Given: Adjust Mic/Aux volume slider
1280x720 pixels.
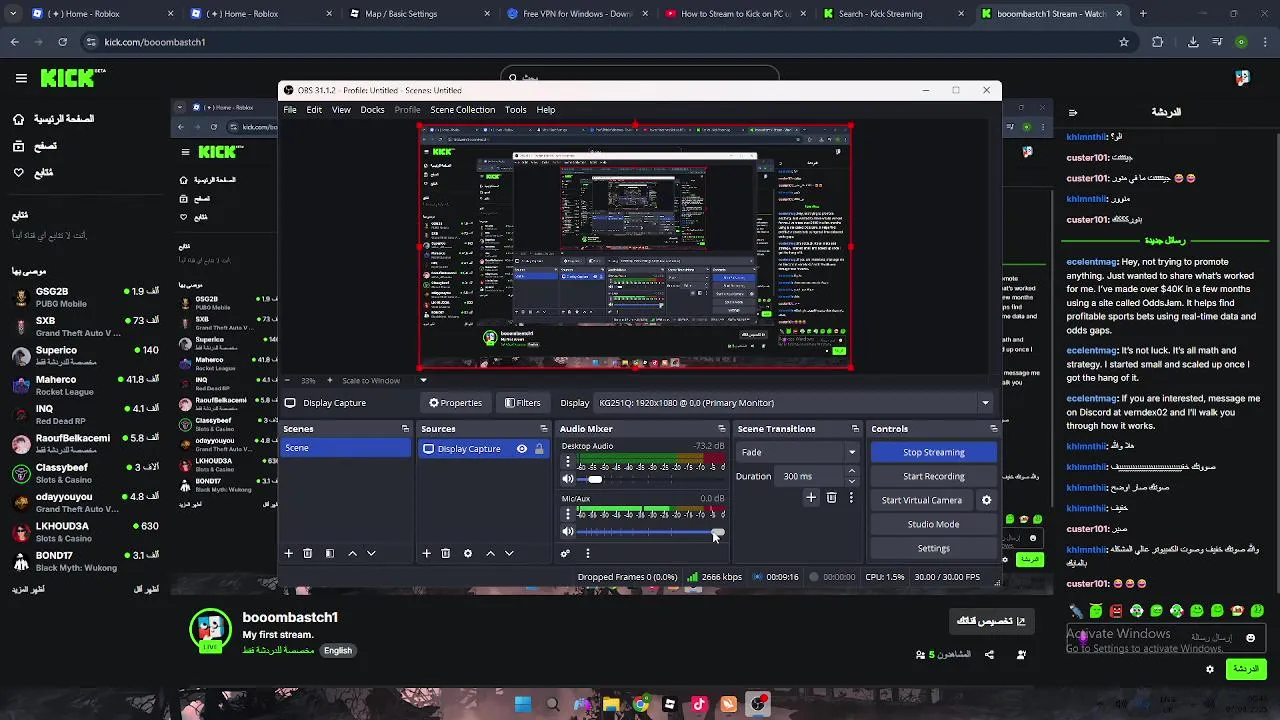Looking at the screenshot, I should [x=651, y=532].
